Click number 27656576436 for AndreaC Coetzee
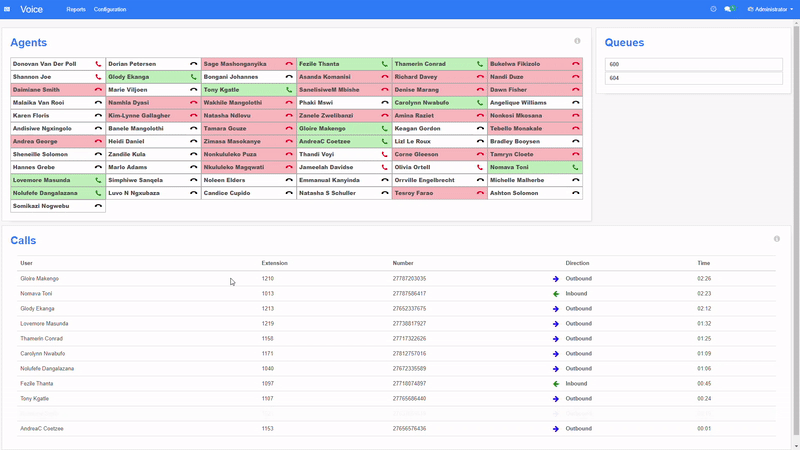This screenshot has width=800, height=450. point(409,429)
